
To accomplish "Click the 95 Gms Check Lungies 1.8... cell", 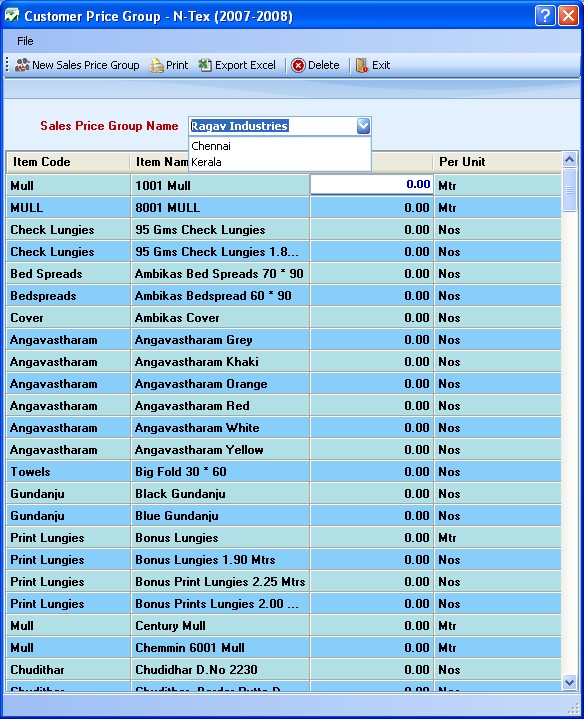I will (x=220, y=252).
